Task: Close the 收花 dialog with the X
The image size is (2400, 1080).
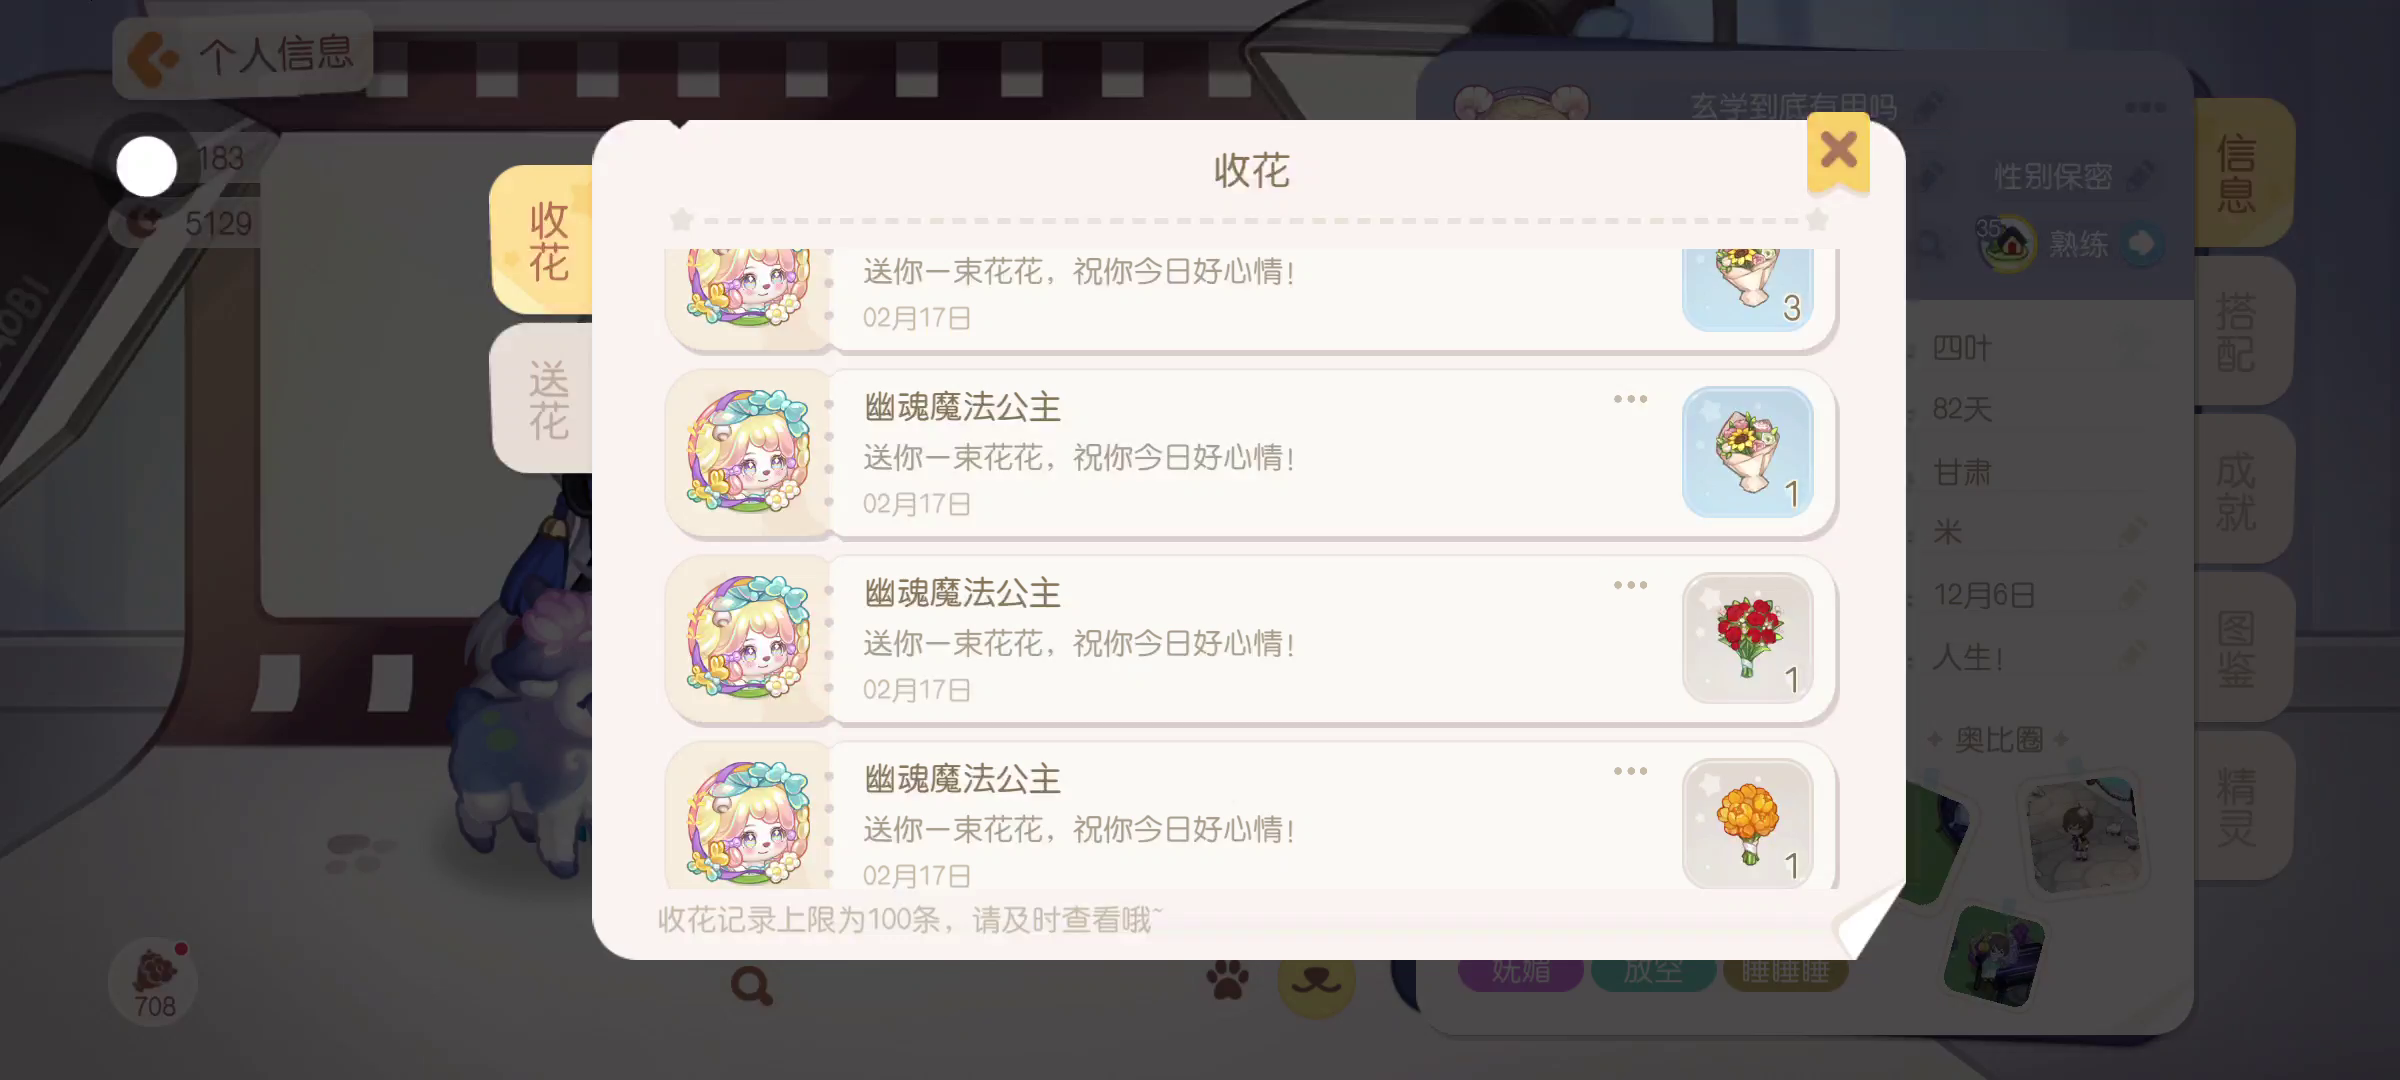Action: click(1838, 152)
